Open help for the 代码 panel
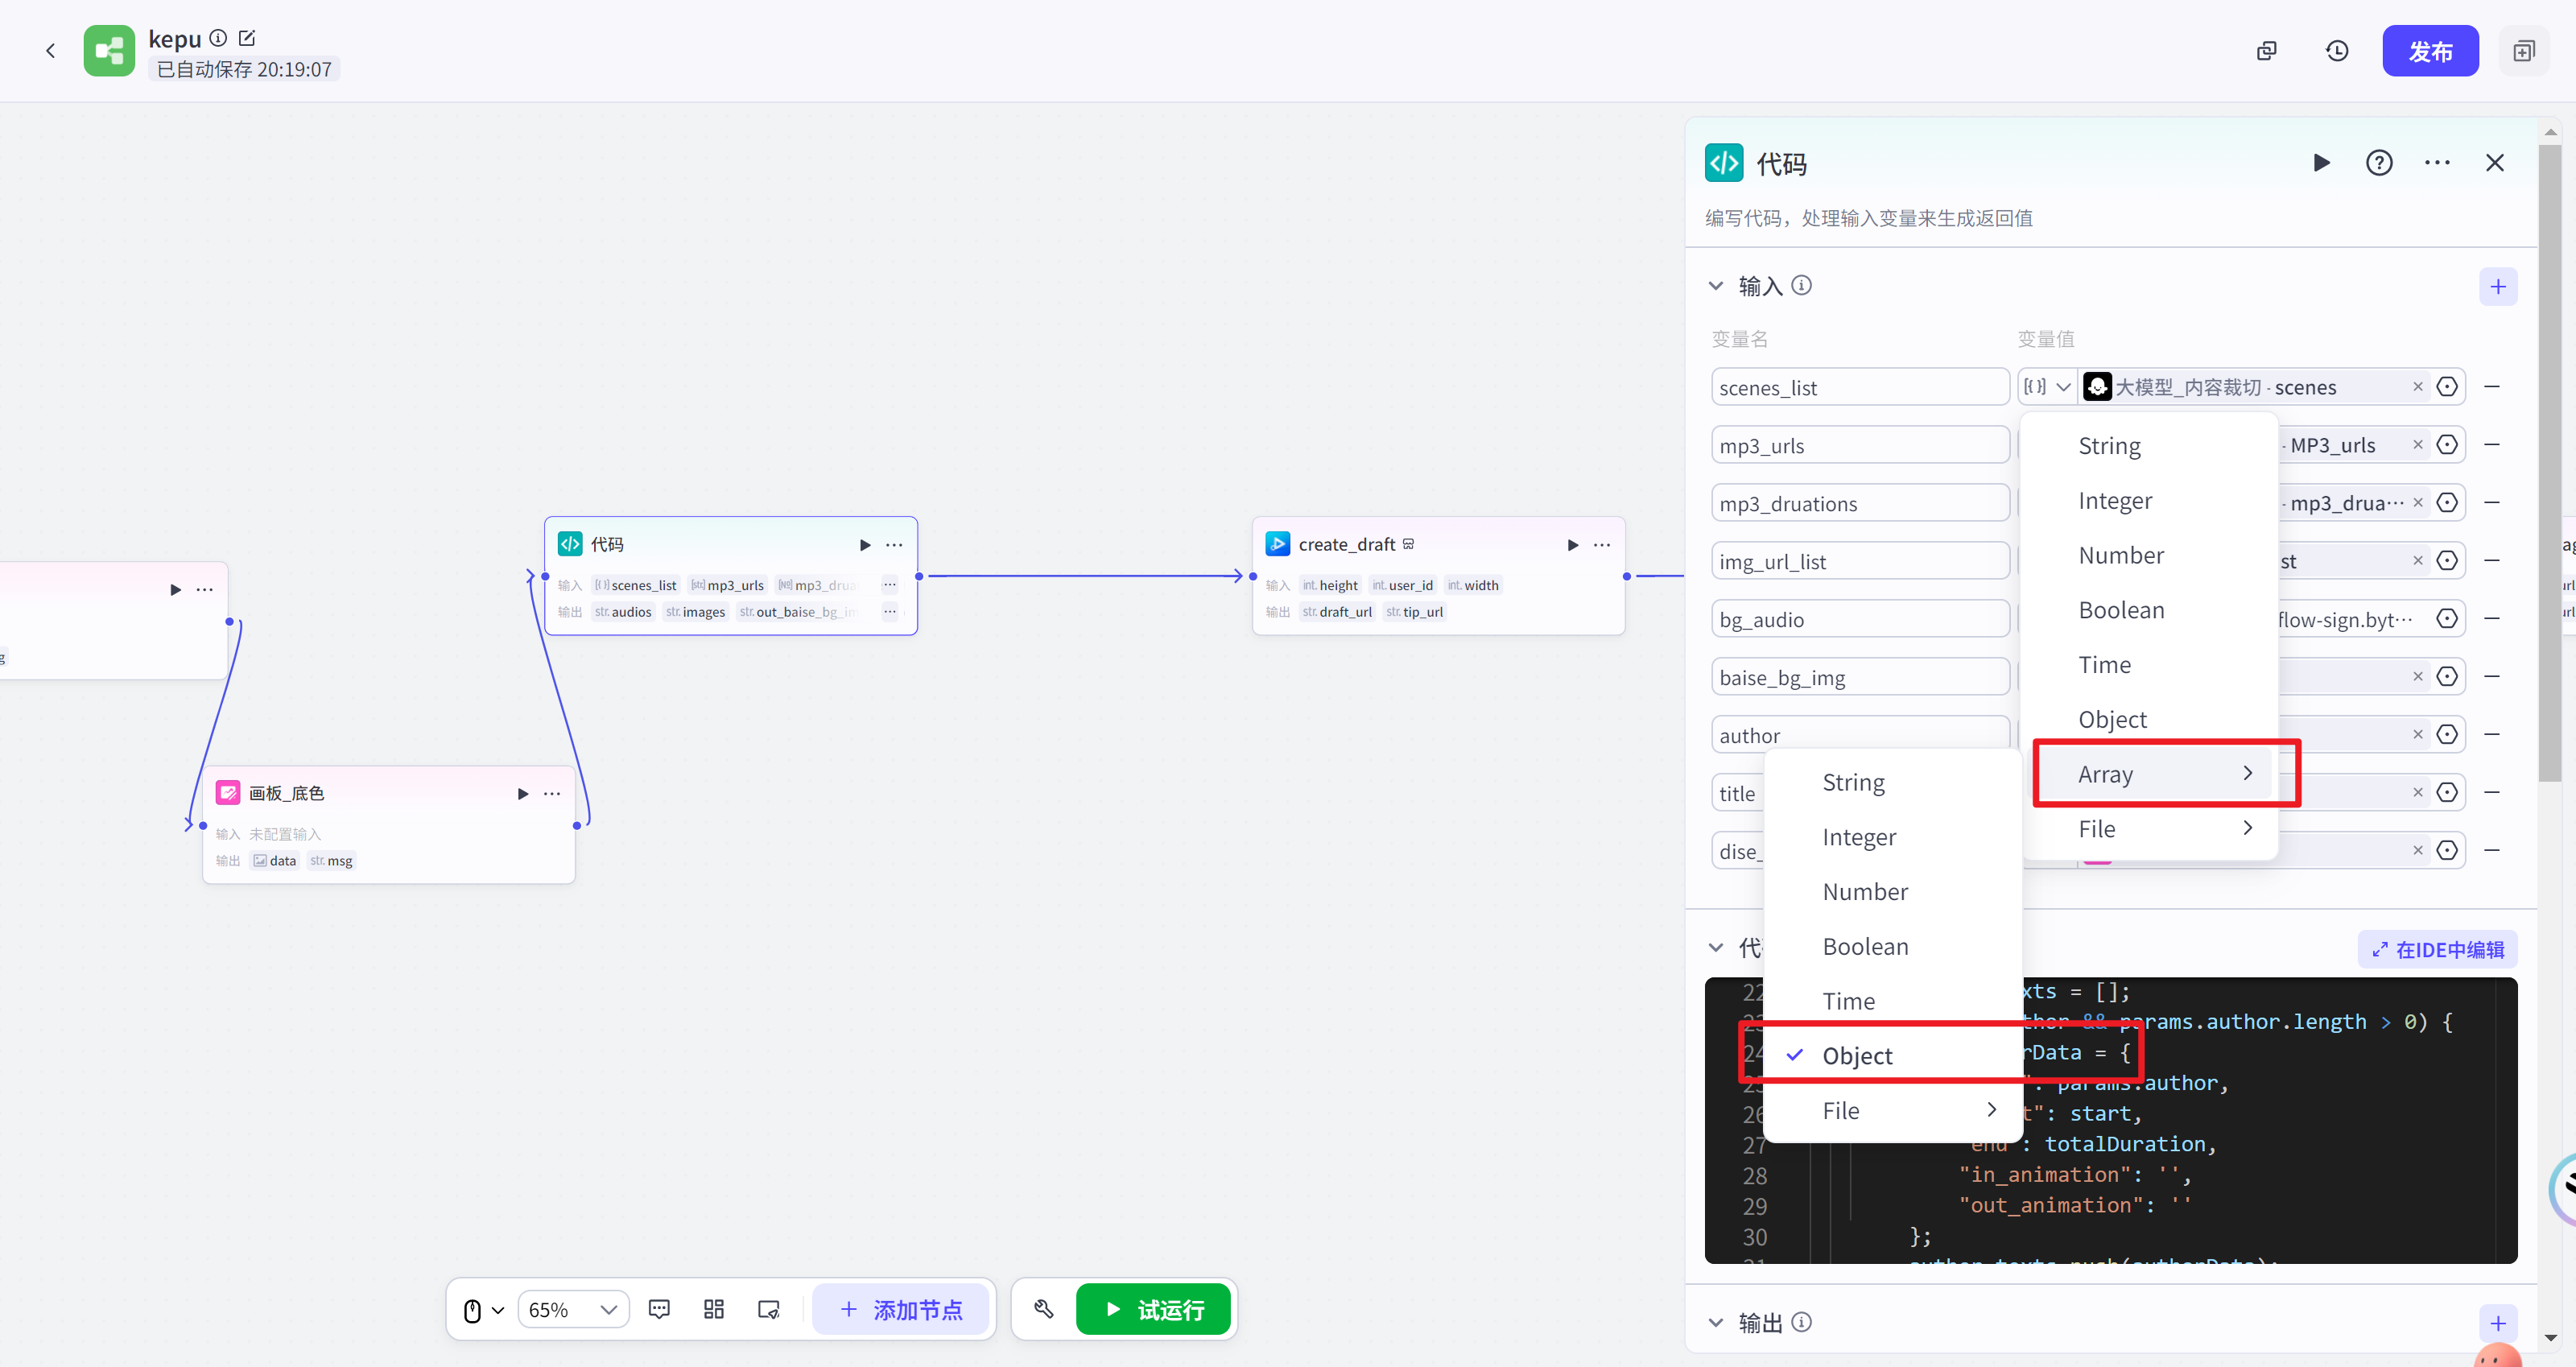 (2379, 163)
